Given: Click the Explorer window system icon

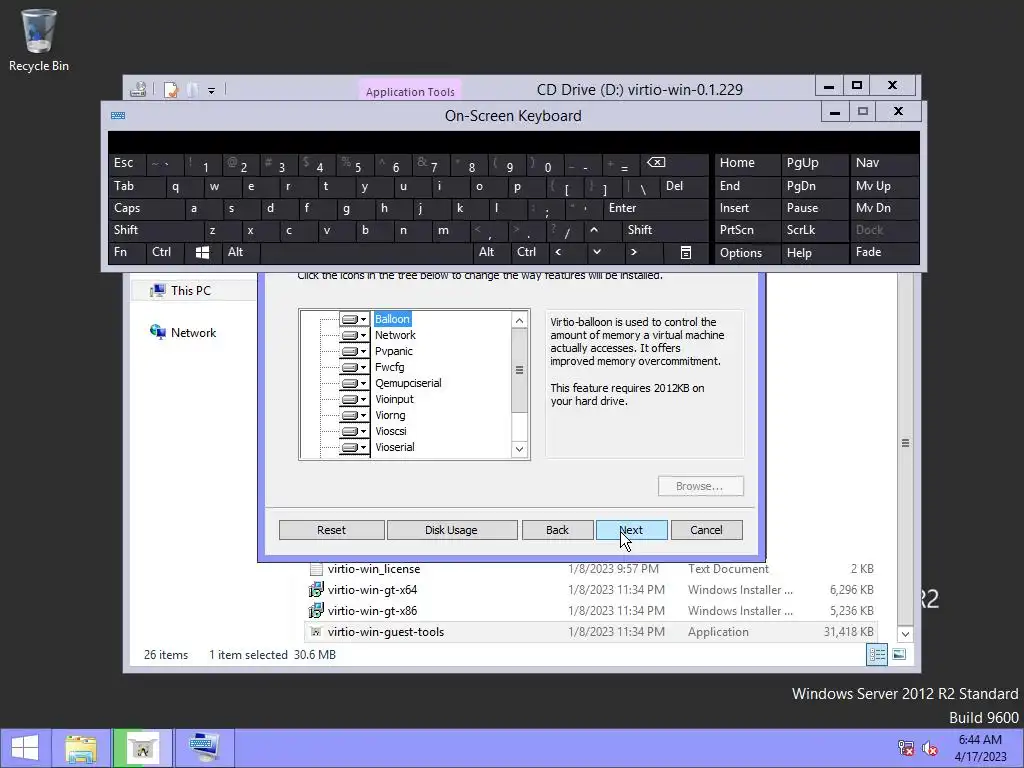Looking at the screenshot, I should click(x=138, y=89).
